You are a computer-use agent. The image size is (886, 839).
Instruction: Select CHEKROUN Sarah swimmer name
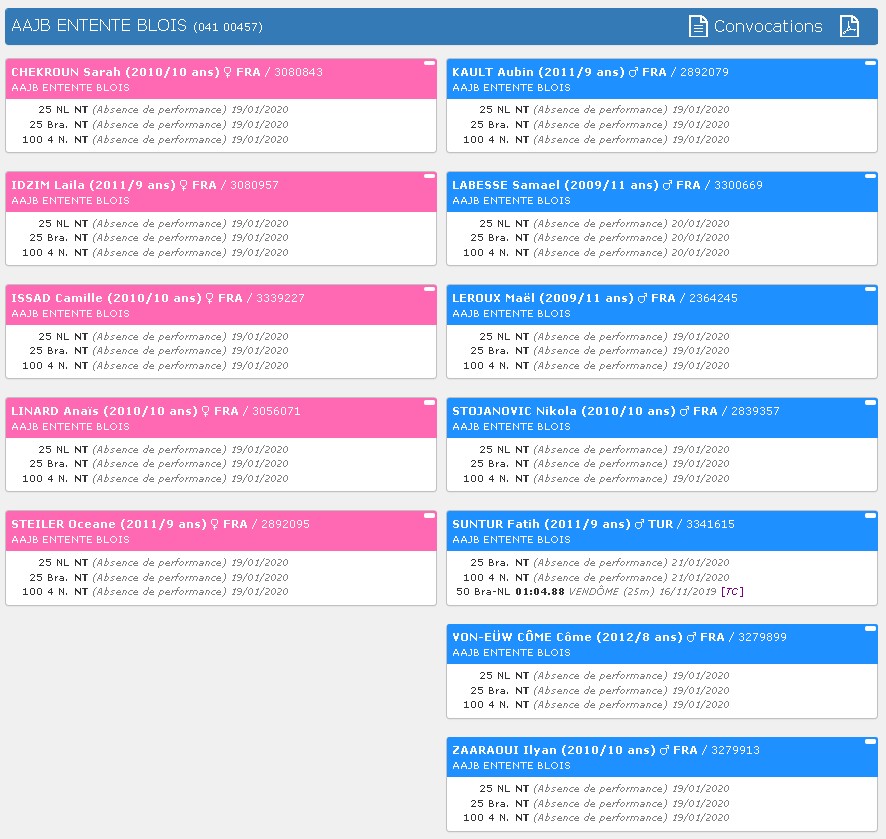tap(66, 72)
